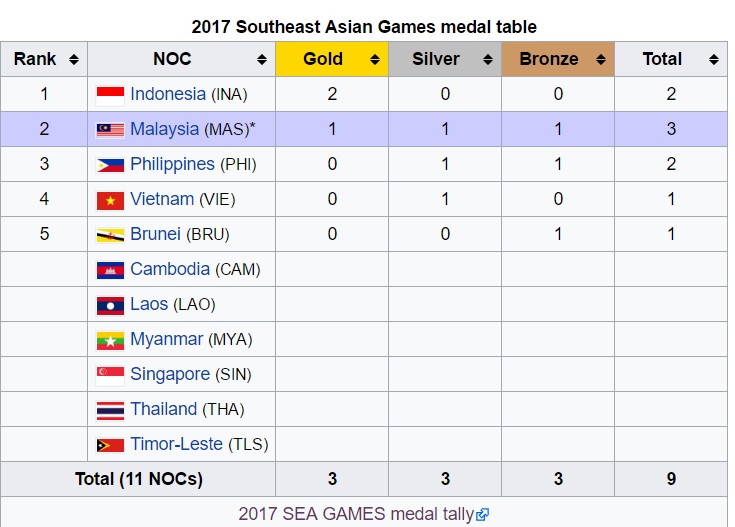Select the highlighted Malaysia host row total cell
The image size is (735, 527).
coord(671,129)
